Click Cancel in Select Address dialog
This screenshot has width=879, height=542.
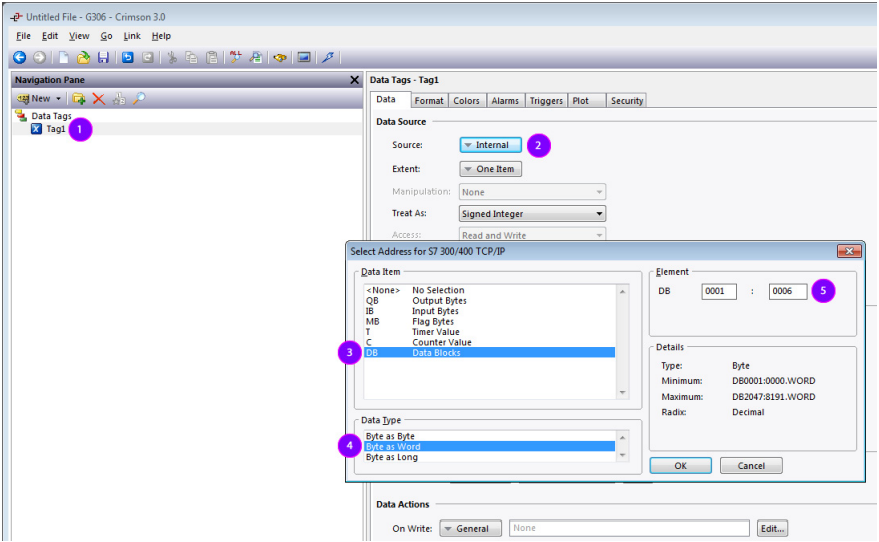point(751,466)
